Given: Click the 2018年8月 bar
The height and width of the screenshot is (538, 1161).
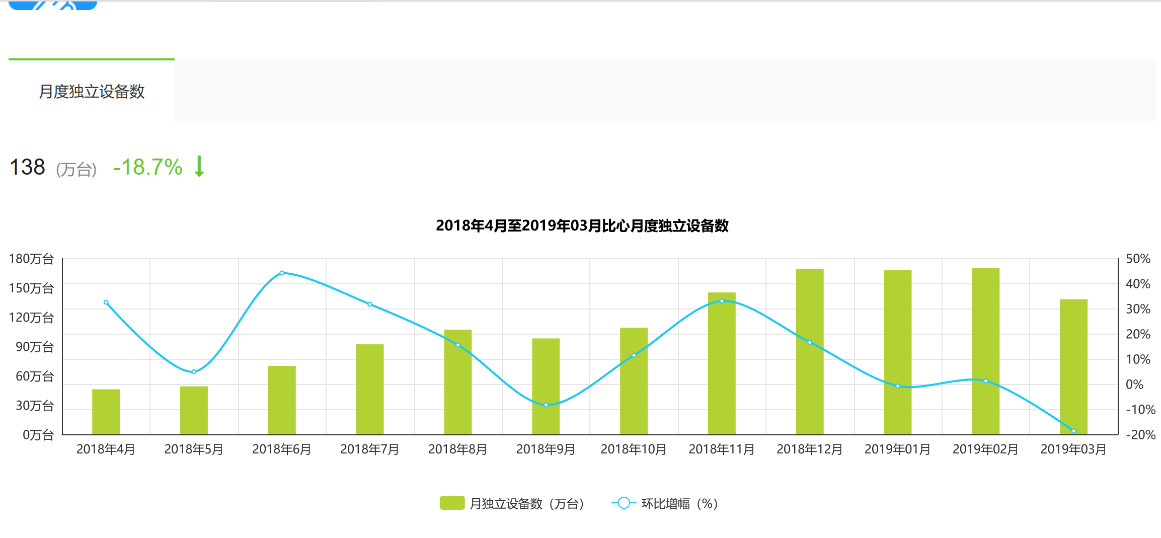Looking at the screenshot, I should 458,382.
